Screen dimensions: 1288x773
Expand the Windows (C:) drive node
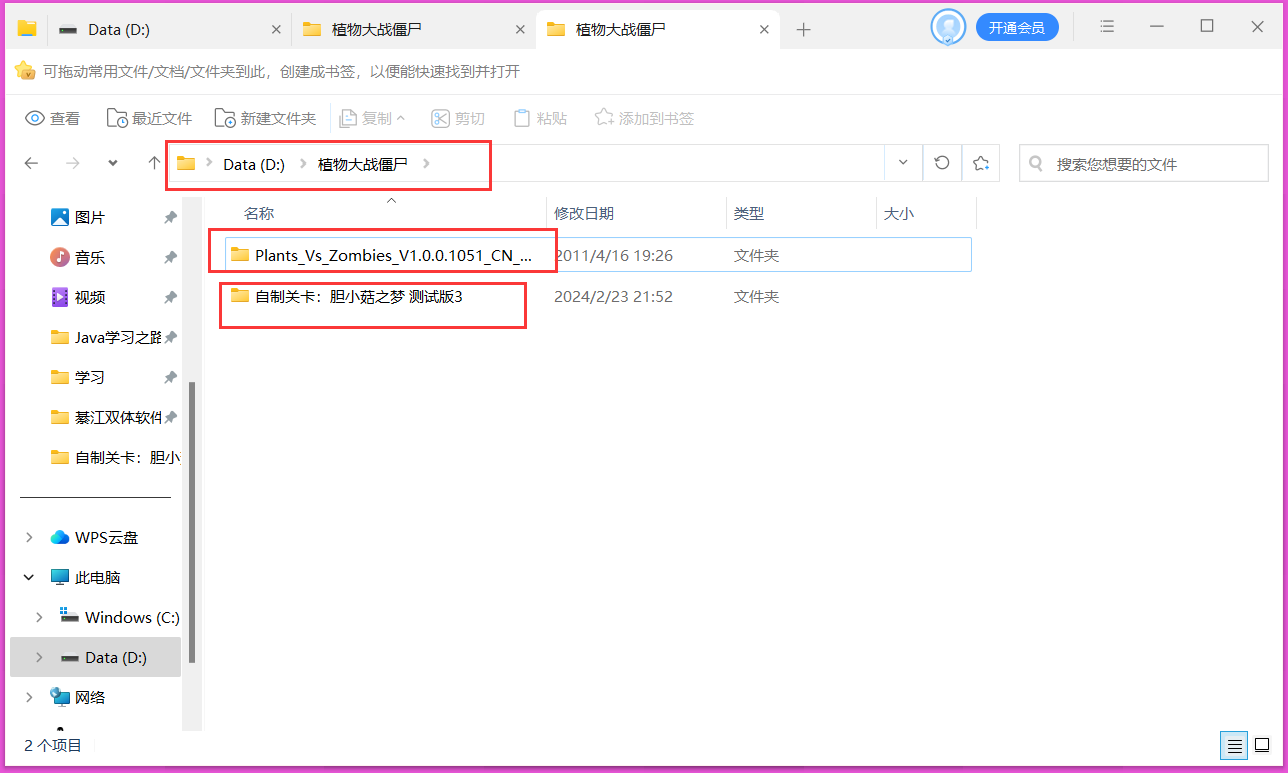[39, 617]
